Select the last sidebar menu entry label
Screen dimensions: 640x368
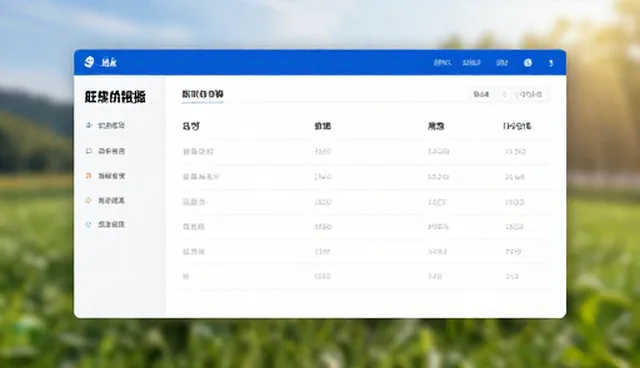tap(111, 224)
